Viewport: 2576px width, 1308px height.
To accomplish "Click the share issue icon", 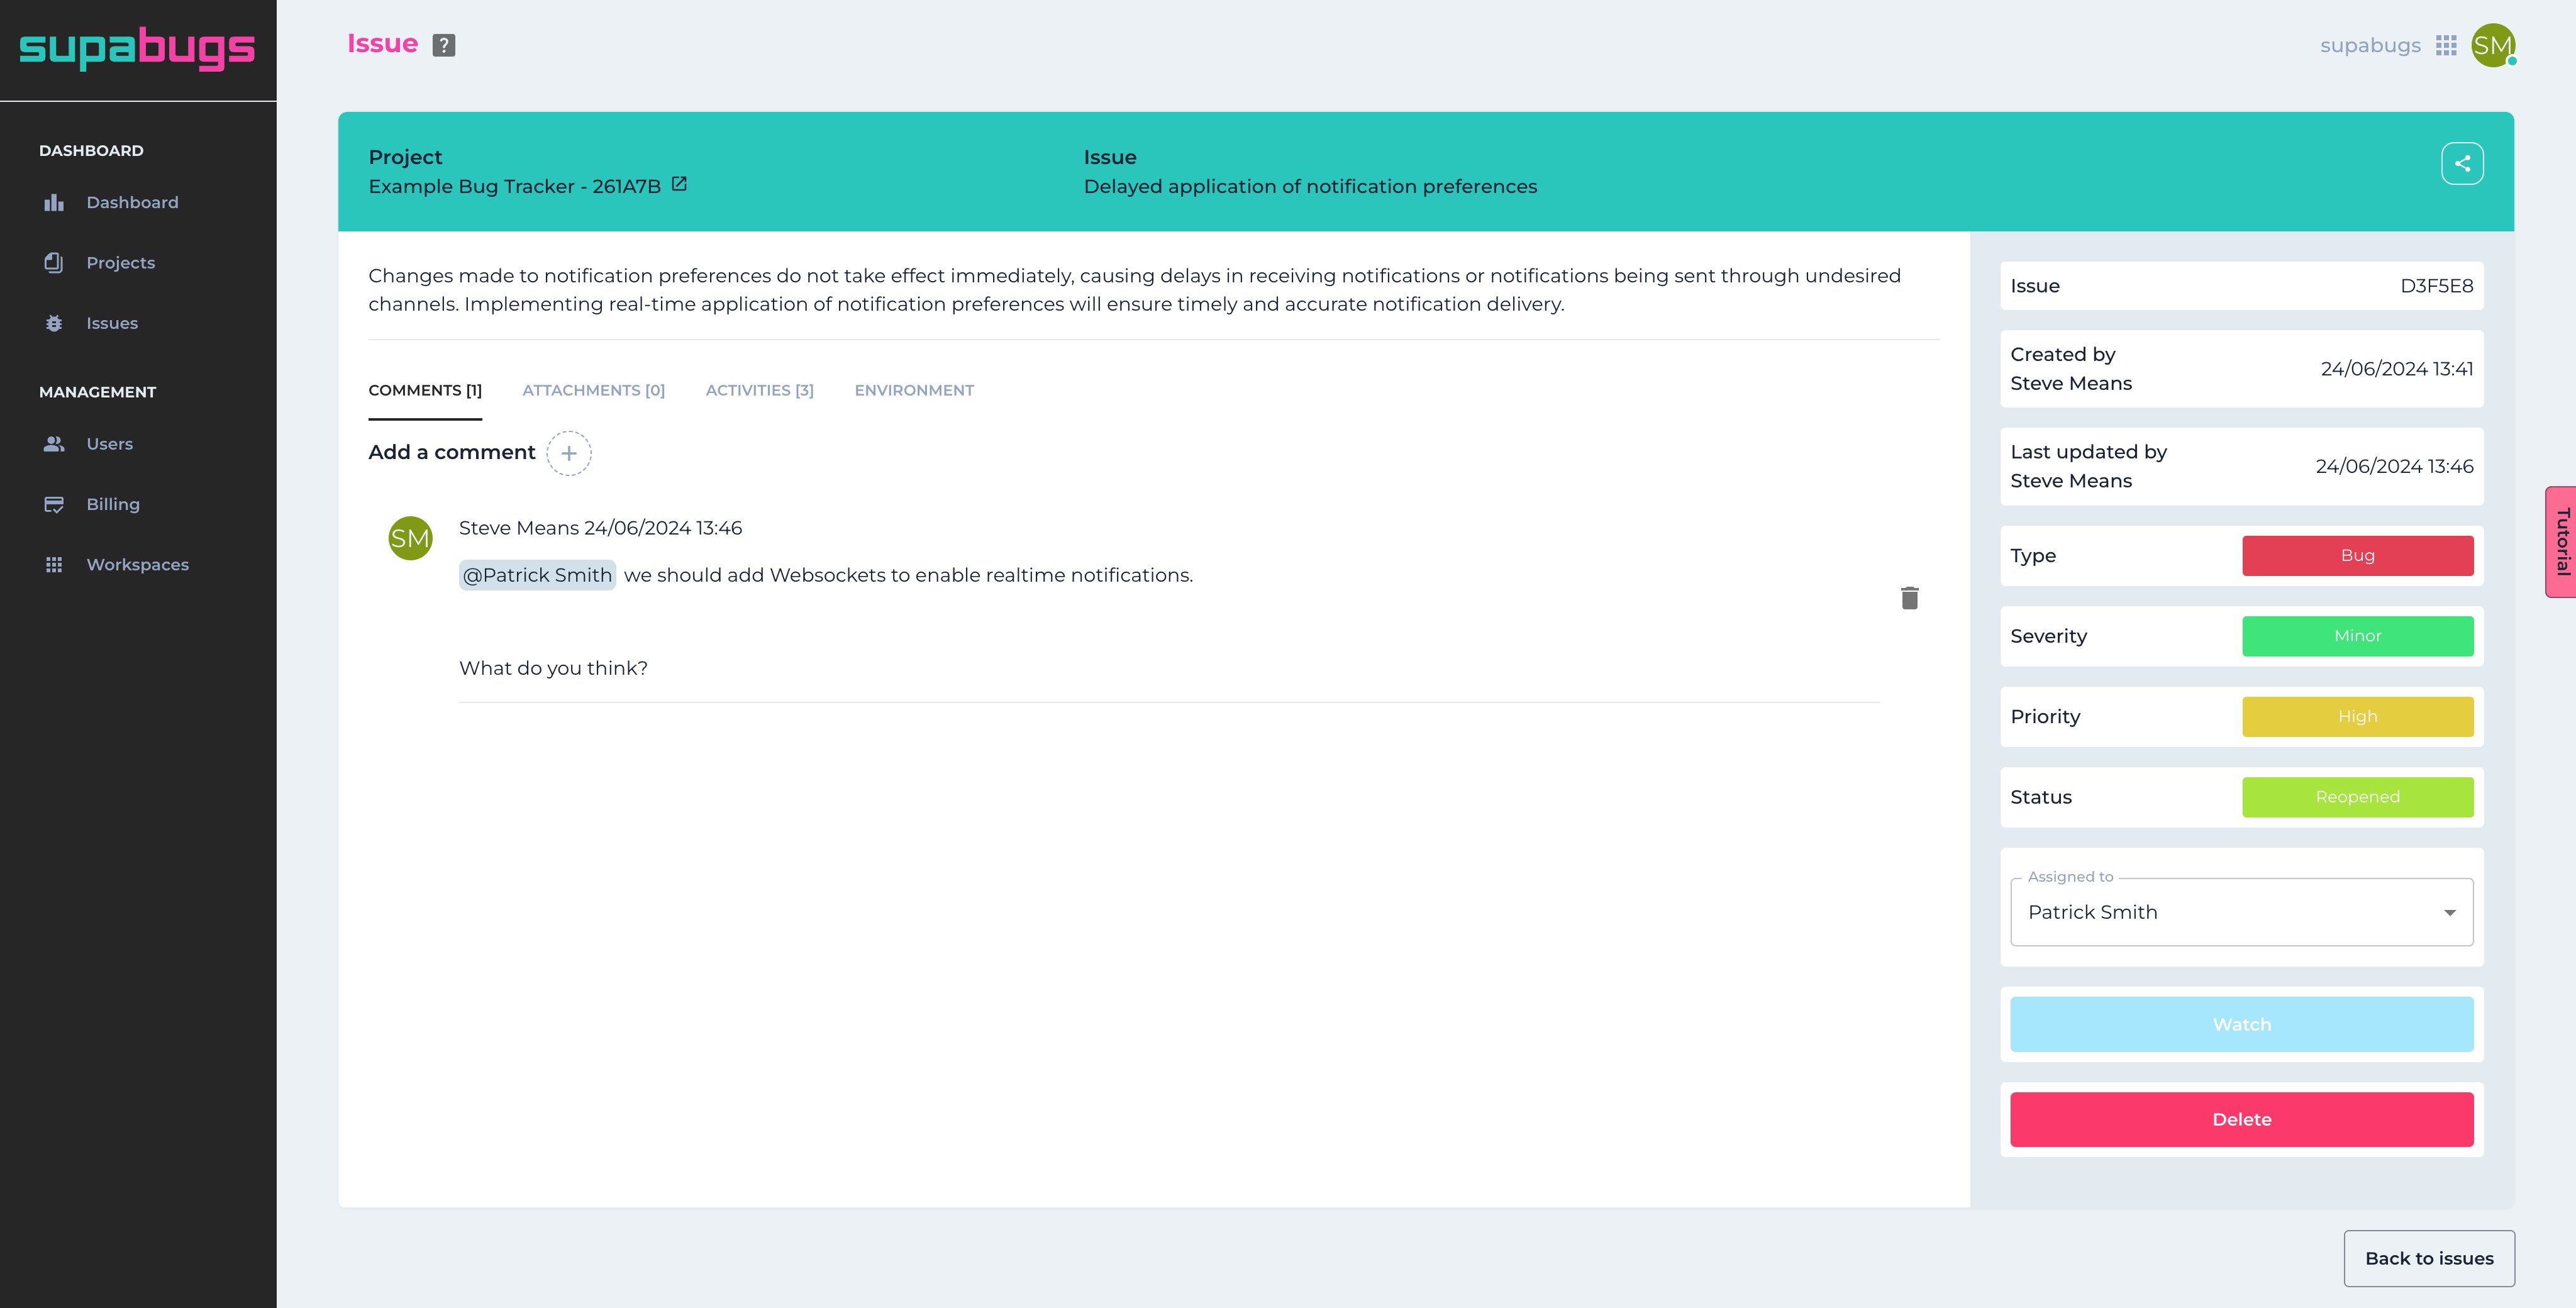I will (2462, 163).
